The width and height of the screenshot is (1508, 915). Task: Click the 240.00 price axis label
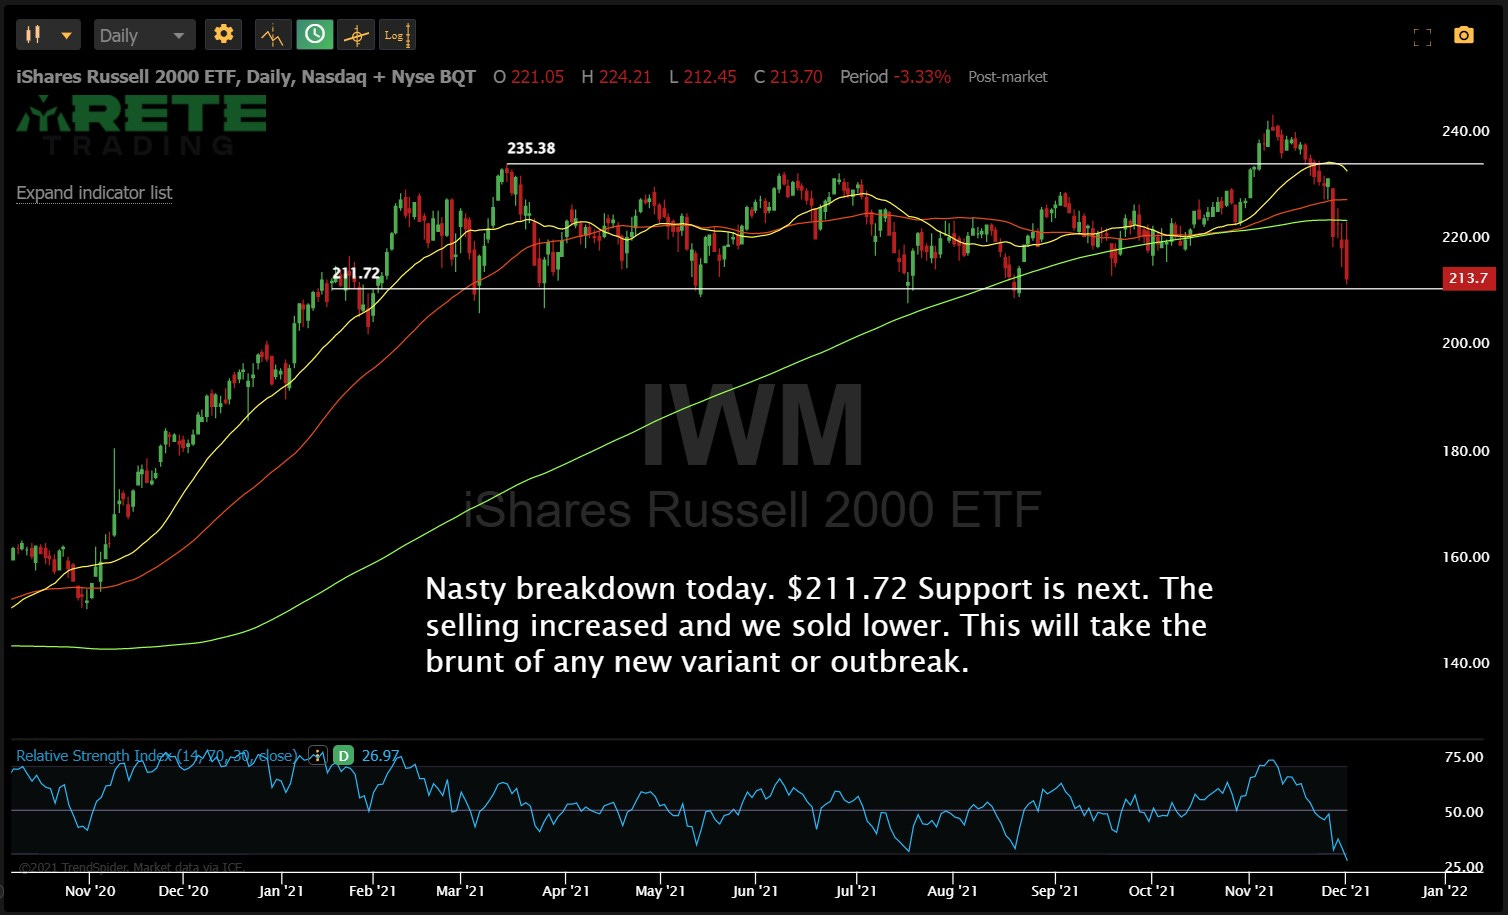[1465, 131]
